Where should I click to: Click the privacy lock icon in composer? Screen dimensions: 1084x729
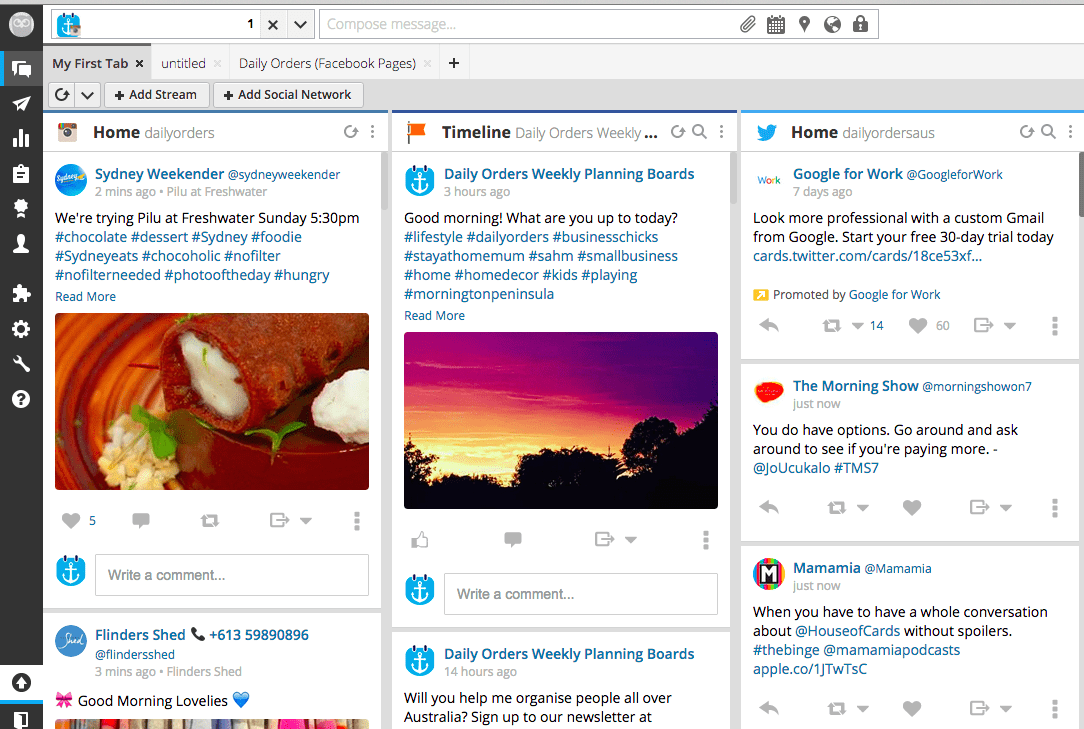pyautogui.click(x=860, y=24)
